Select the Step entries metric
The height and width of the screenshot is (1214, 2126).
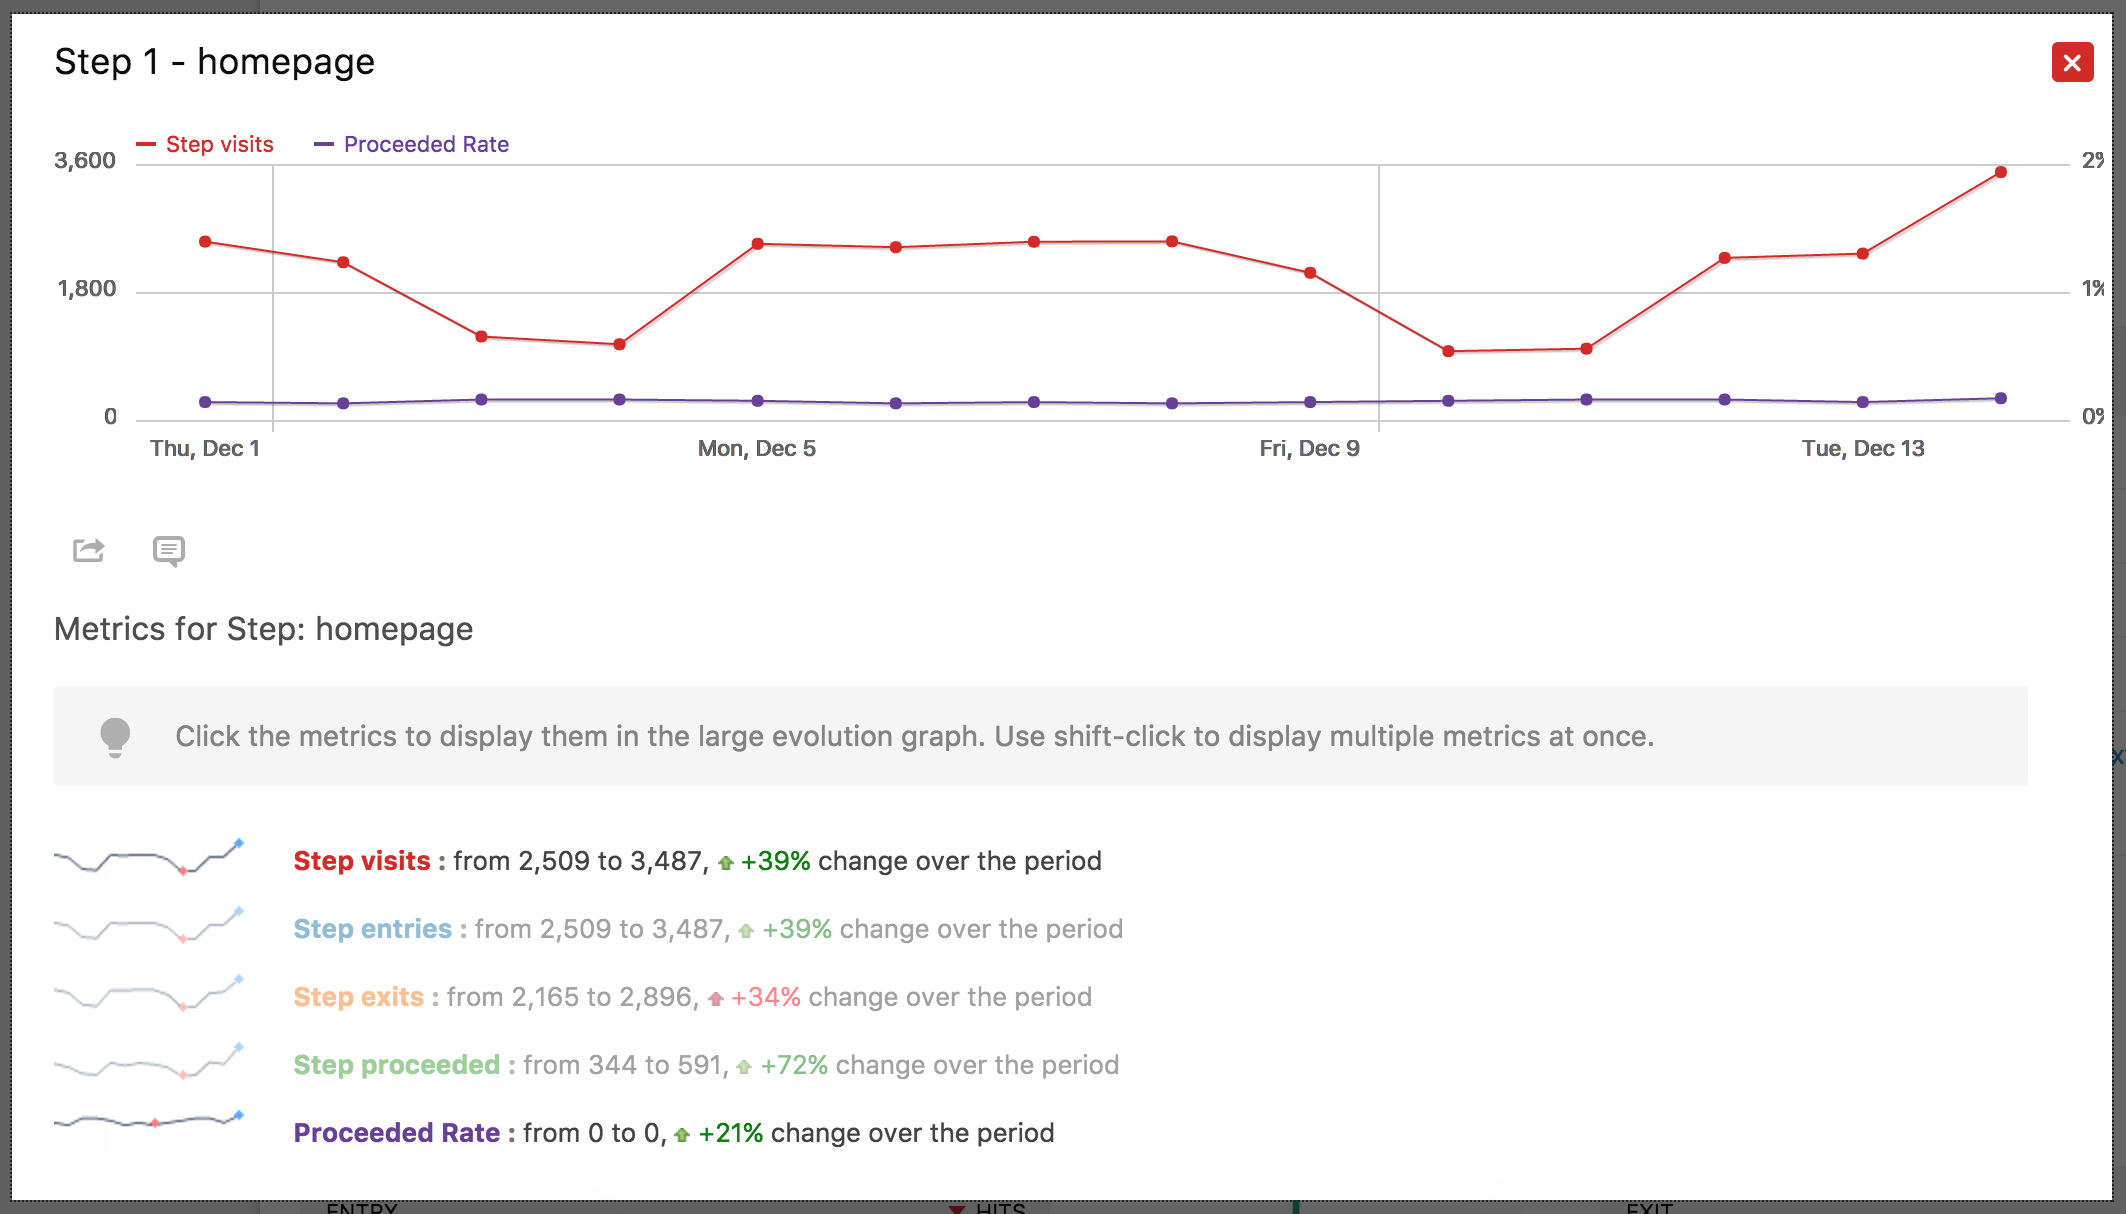[372, 929]
